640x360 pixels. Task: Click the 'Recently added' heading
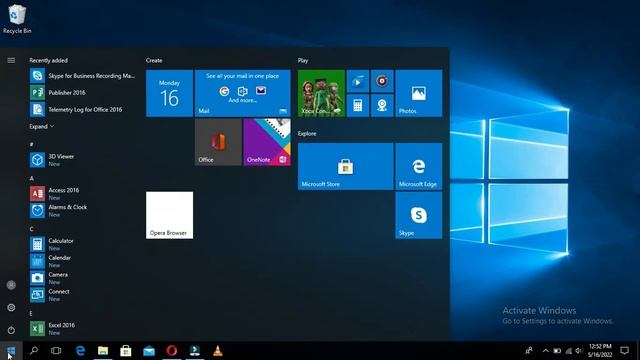(48, 60)
